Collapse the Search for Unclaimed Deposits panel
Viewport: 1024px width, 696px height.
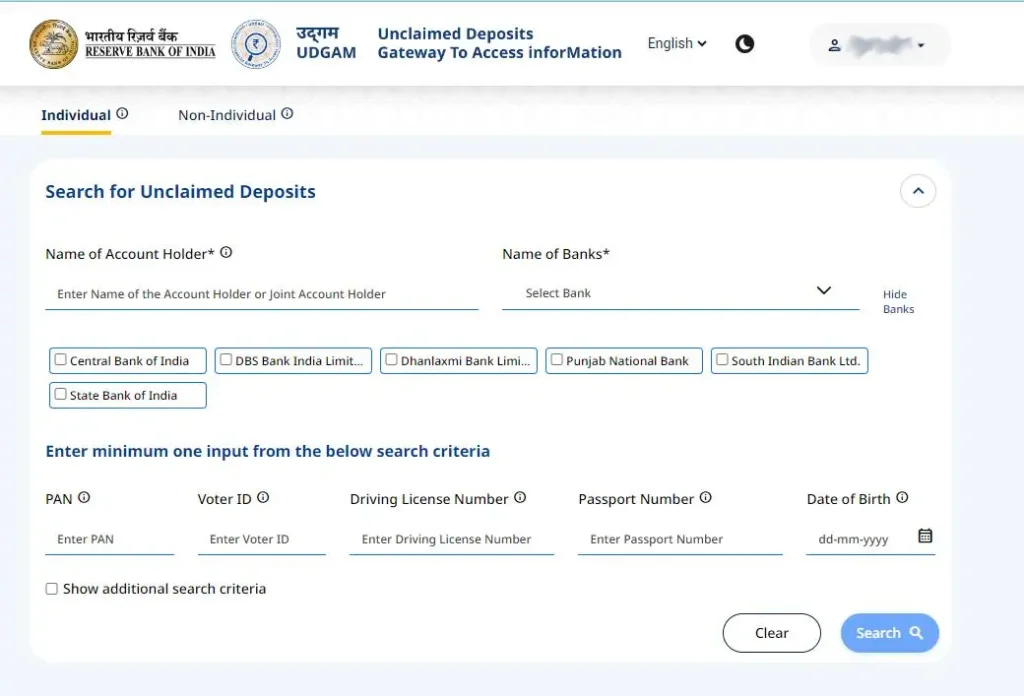pos(918,191)
